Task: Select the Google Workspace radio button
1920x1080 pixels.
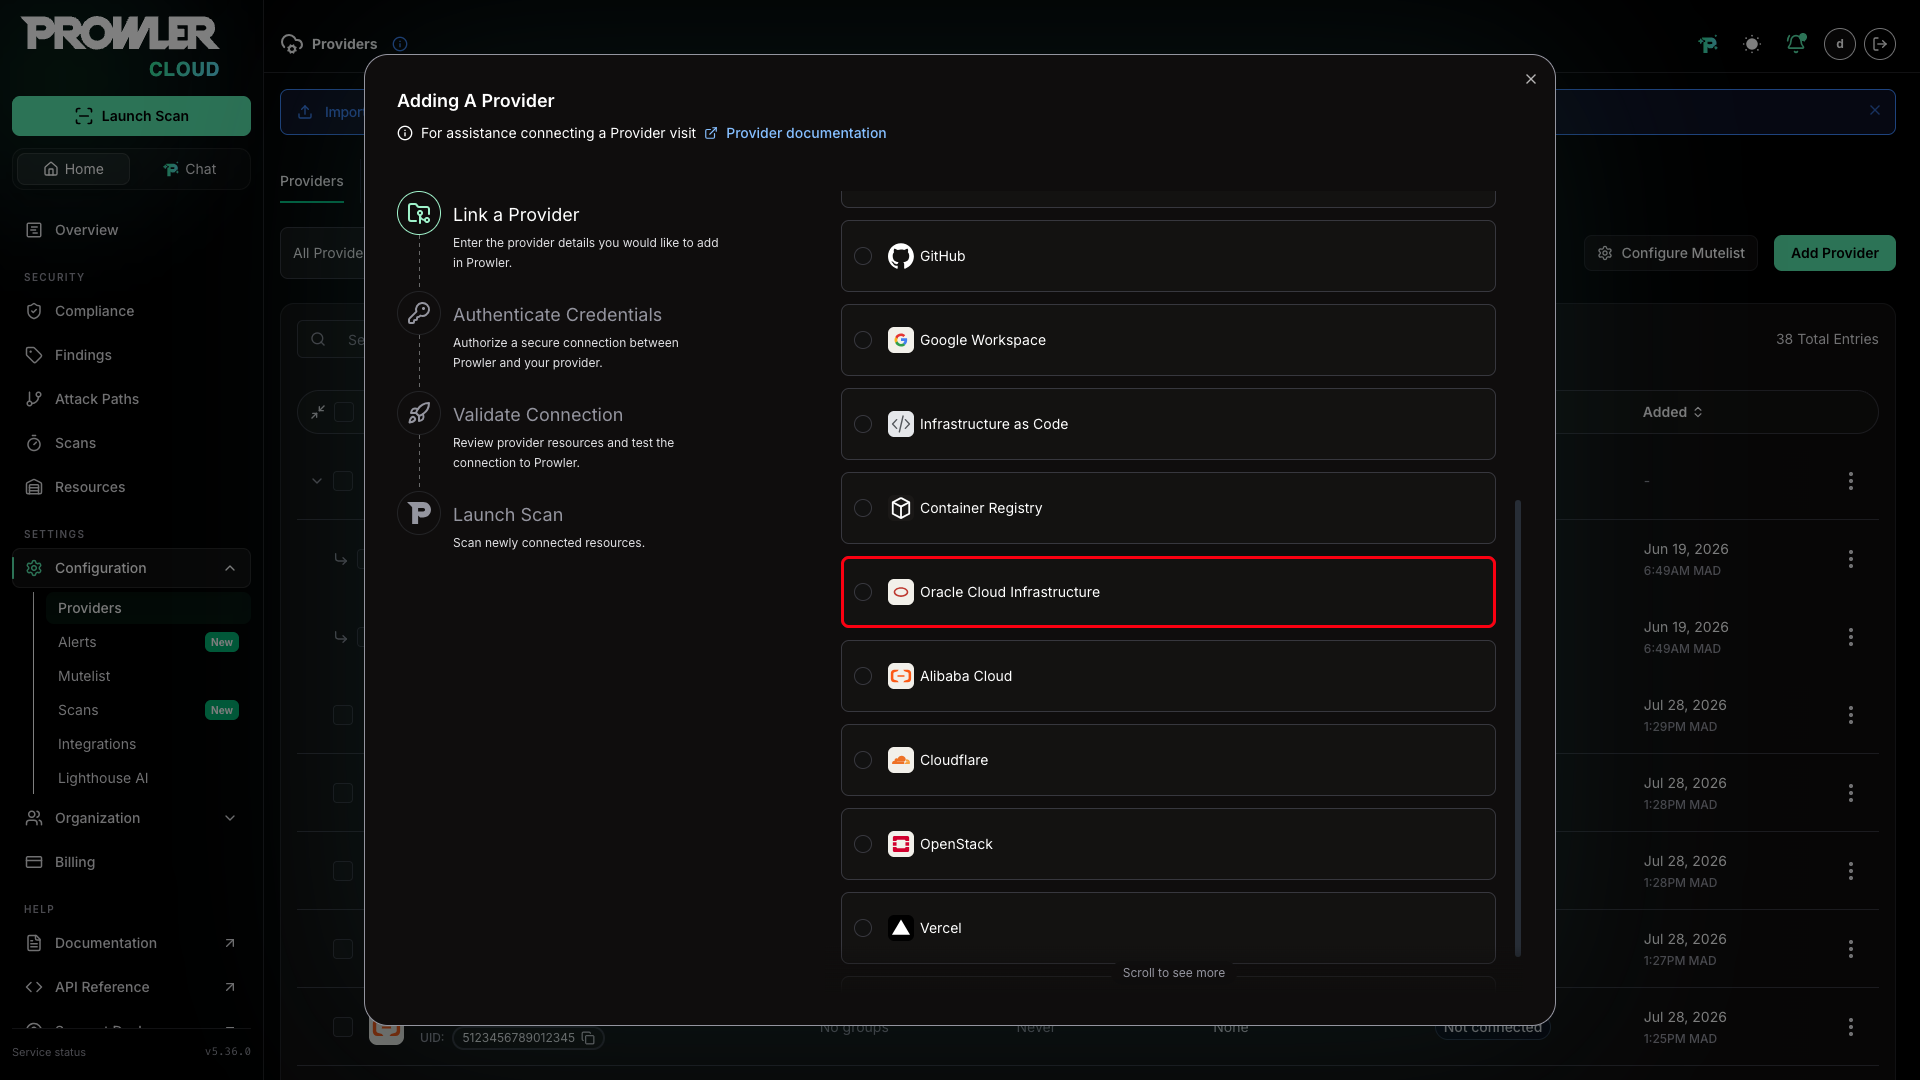Action: point(863,340)
